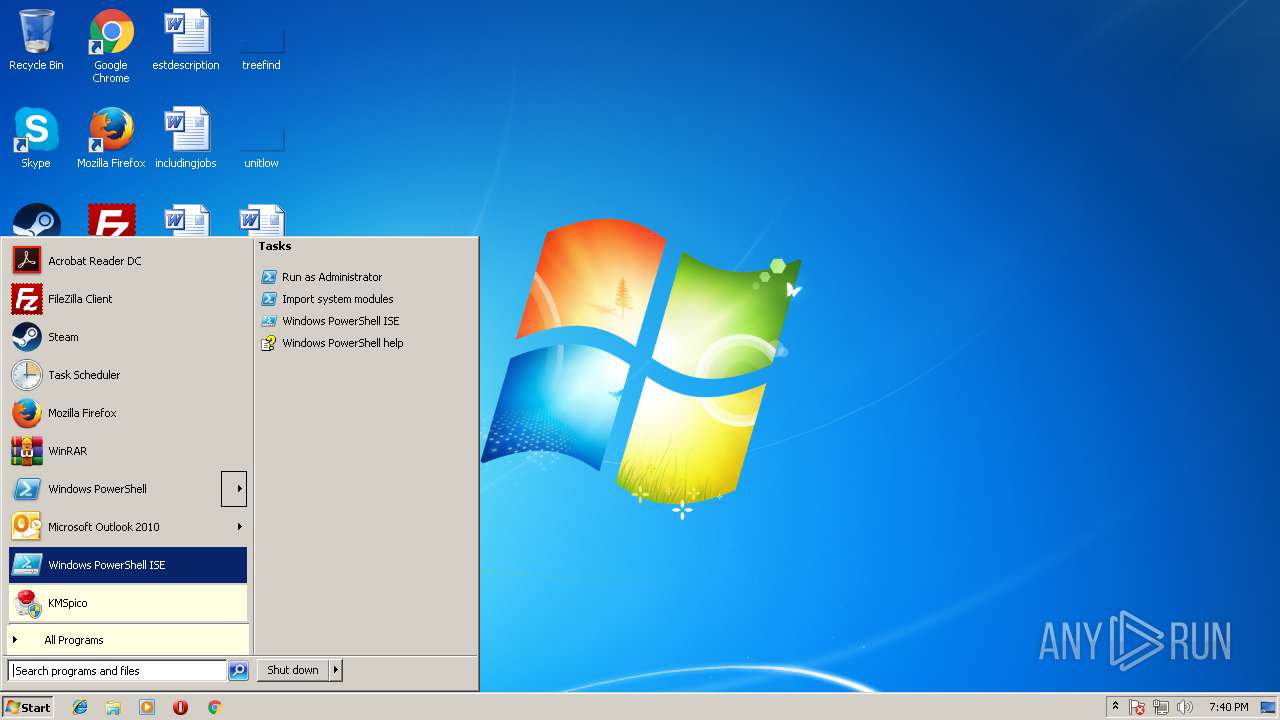Launch the highlighted Windows PowerShell ISE entry
The width and height of the screenshot is (1280, 720).
[127, 565]
